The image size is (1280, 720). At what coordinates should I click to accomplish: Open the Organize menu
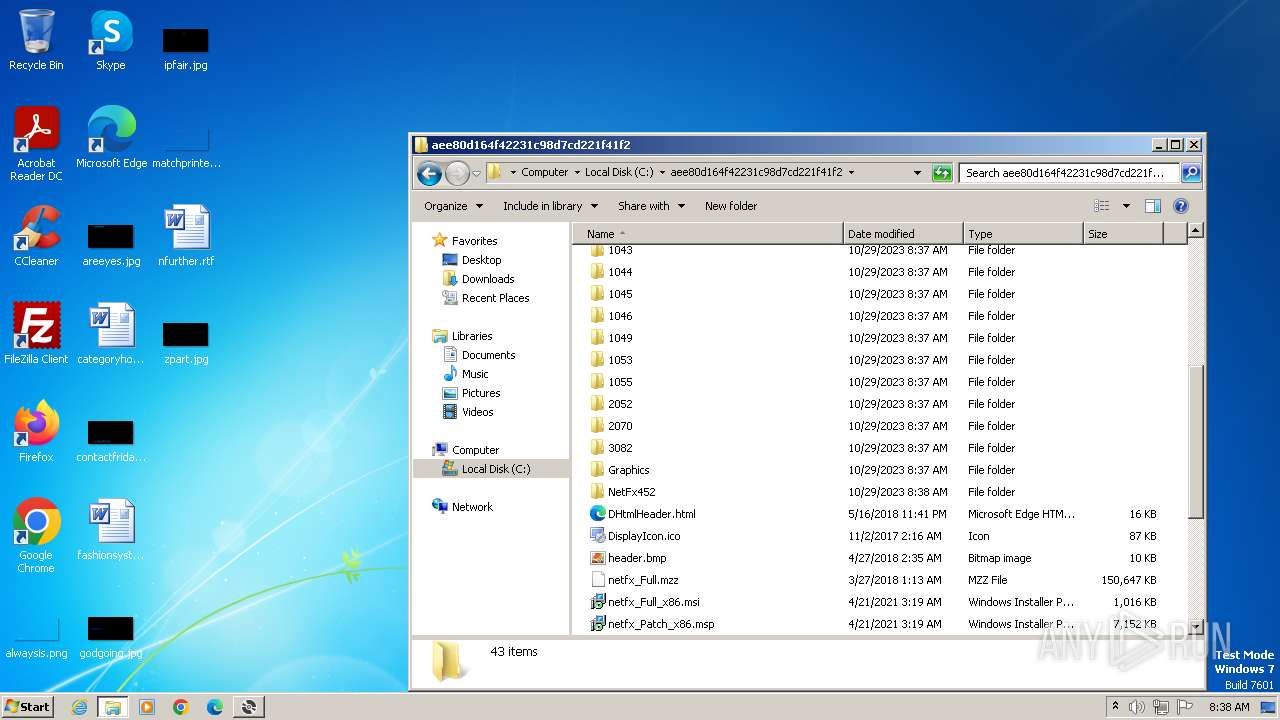pos(454,206)
